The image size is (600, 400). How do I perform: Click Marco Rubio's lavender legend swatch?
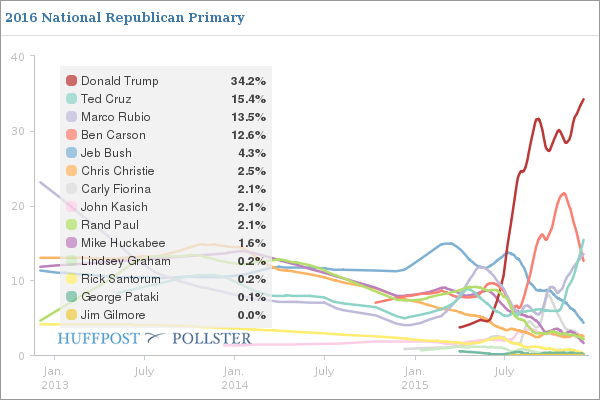(71, 117)
